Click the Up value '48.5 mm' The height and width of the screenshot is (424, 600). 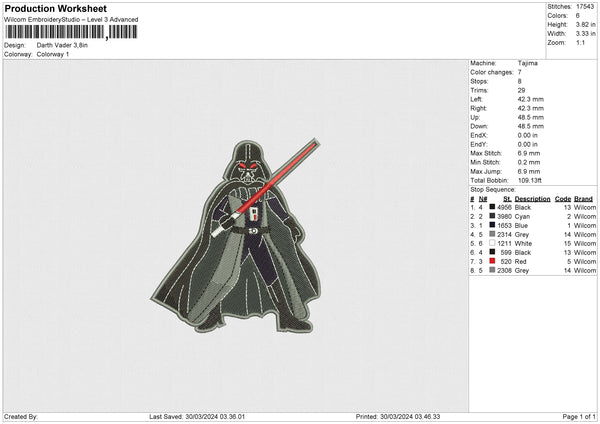click(531, 117)
